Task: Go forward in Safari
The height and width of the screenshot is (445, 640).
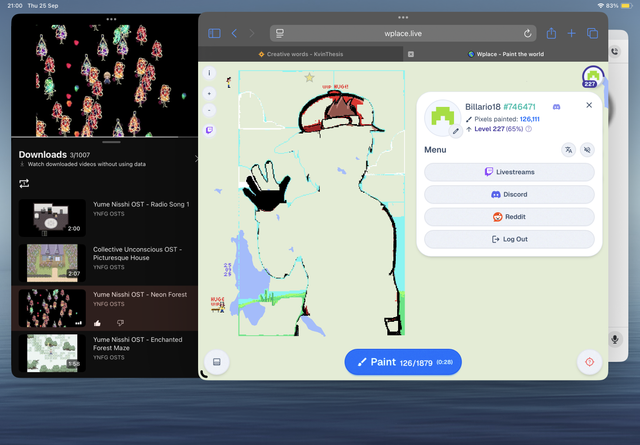Action: [252, 33]
